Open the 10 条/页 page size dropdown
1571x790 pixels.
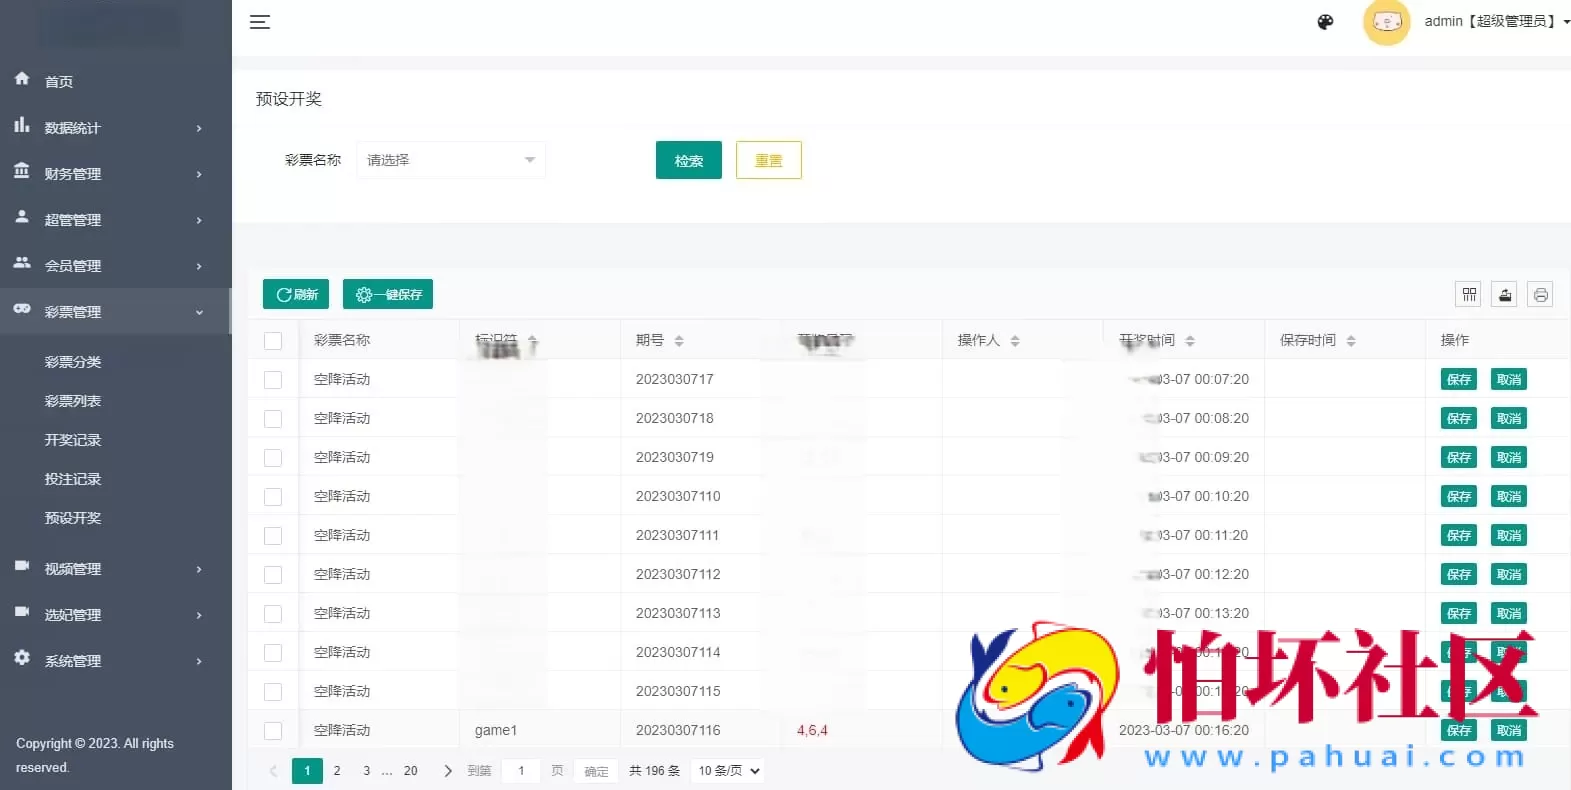[729, 771]
